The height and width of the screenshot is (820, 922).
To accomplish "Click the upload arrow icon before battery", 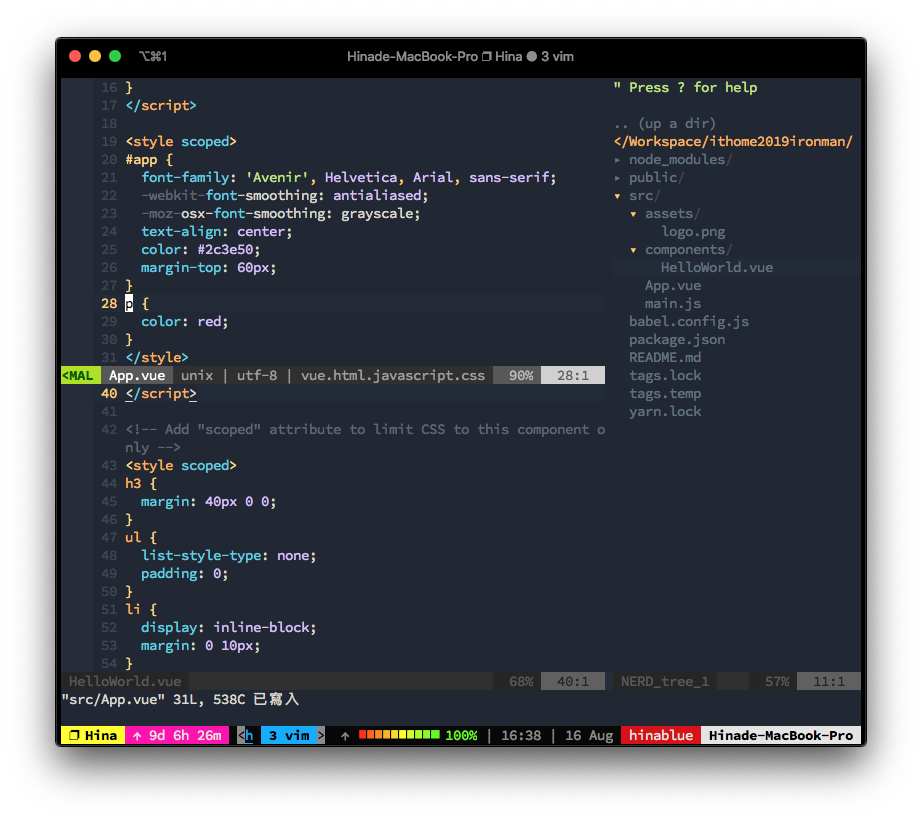I will point(345,735).
